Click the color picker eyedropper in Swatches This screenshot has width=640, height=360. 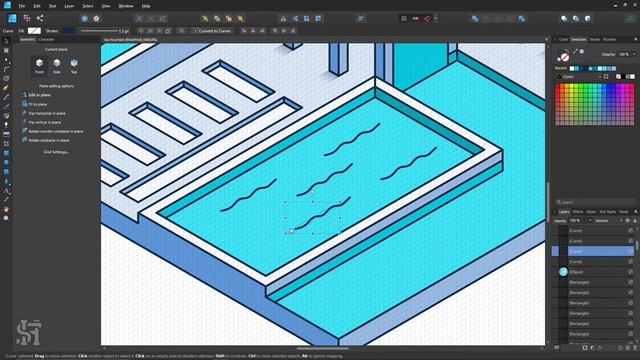(575, 51)
